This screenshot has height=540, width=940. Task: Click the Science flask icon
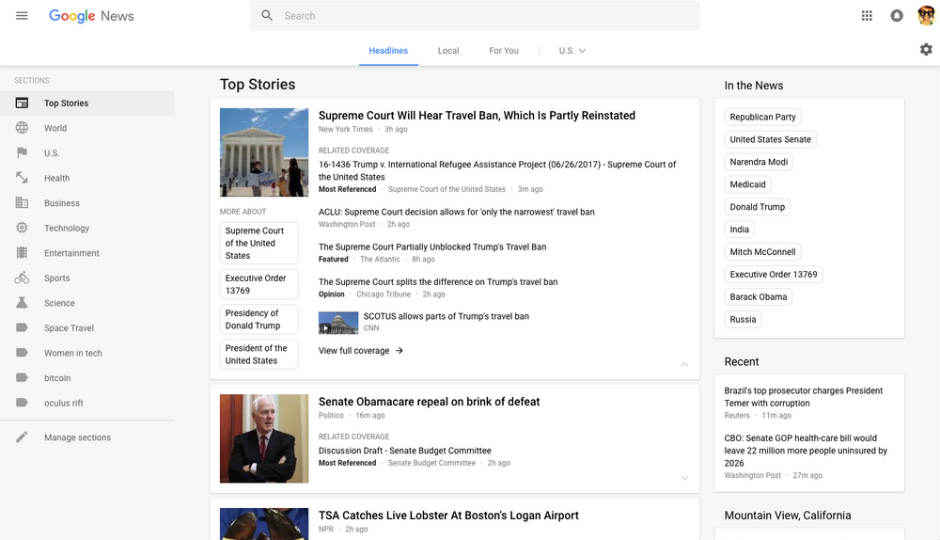point(22,303)
